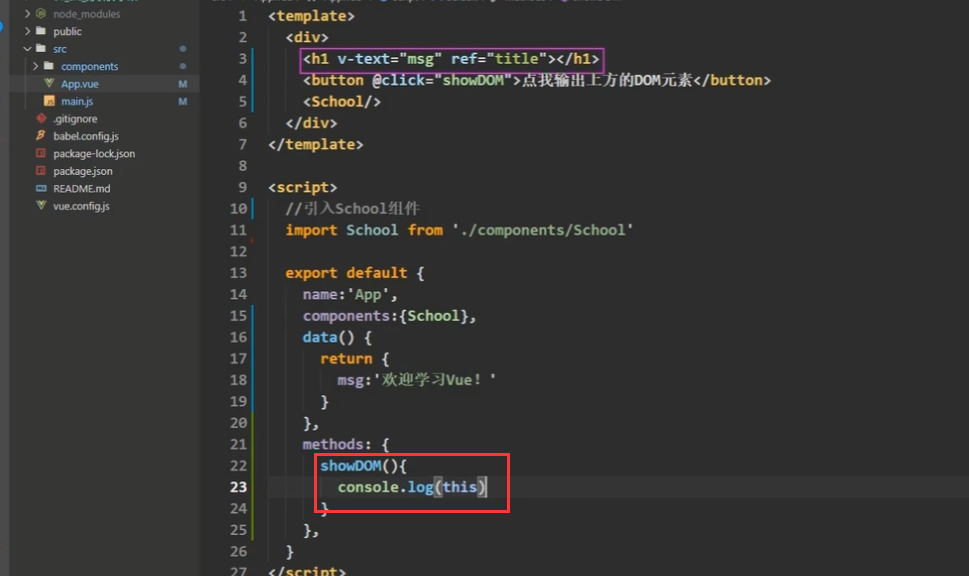Click the './components/School' import path
The height and width of the screenshot is (576, 969).
pos(543,230)
